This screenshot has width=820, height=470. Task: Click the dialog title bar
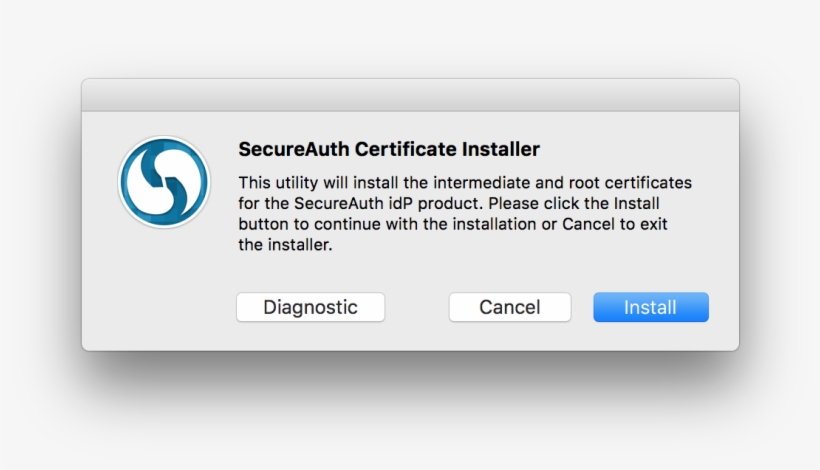[x=410, y=95]
